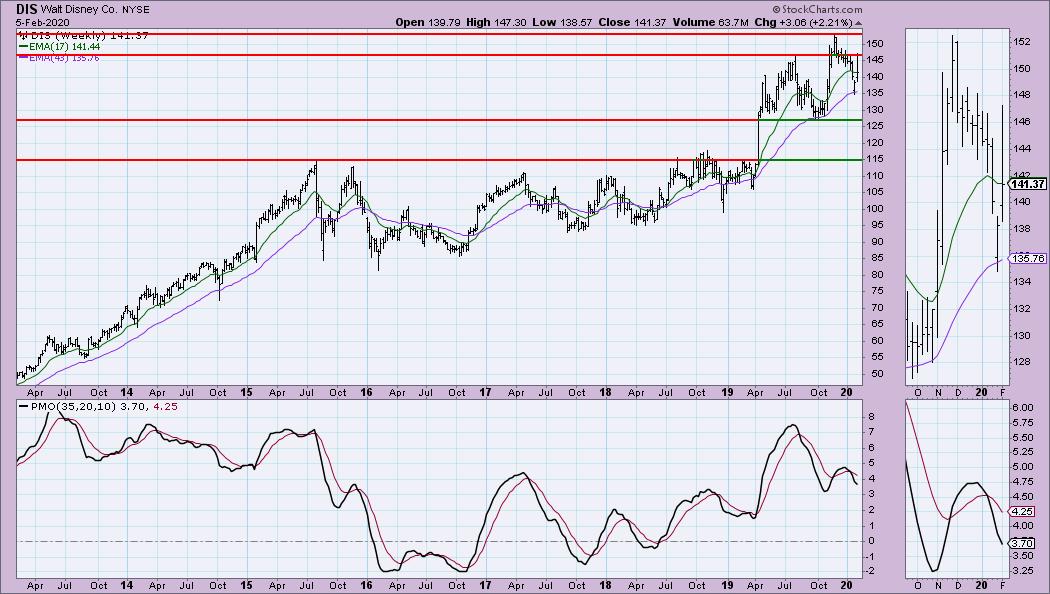Click the 141.37 price tag in zoom panel
The width and height of the screenshot is (1050, 594).
coord(1027,184)
